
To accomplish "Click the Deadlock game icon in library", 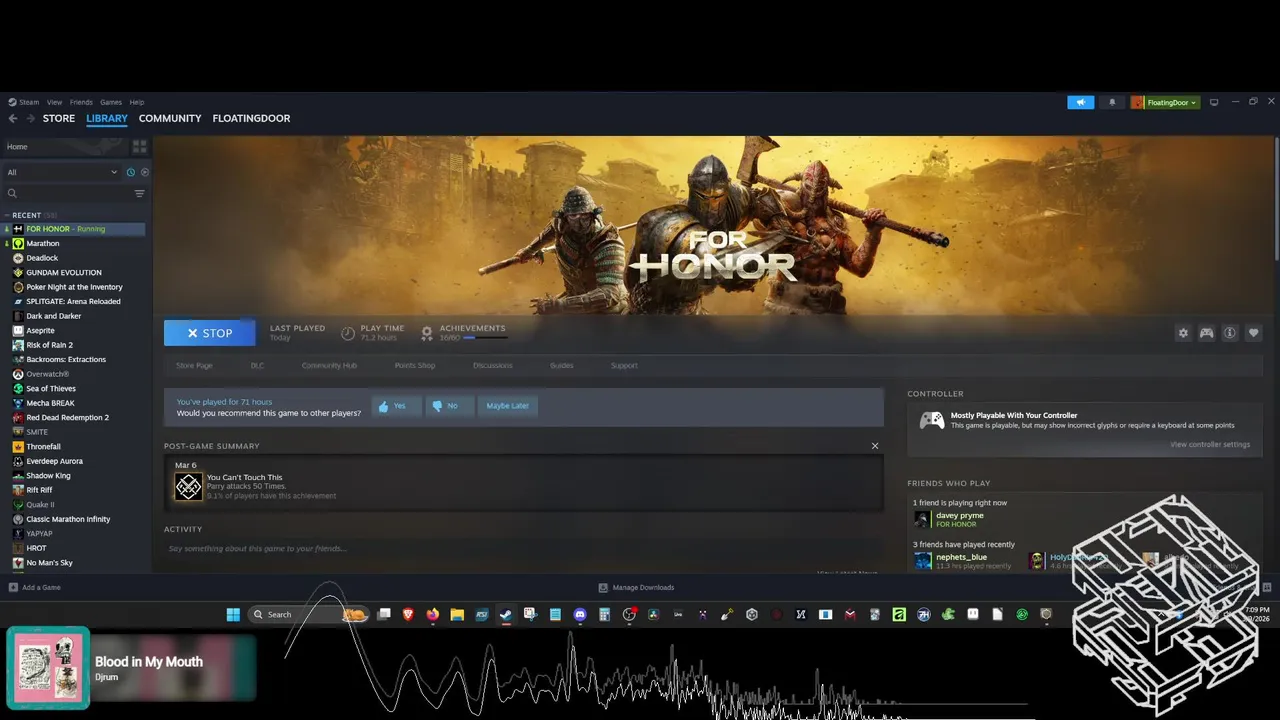I will (x=18, y=258).
